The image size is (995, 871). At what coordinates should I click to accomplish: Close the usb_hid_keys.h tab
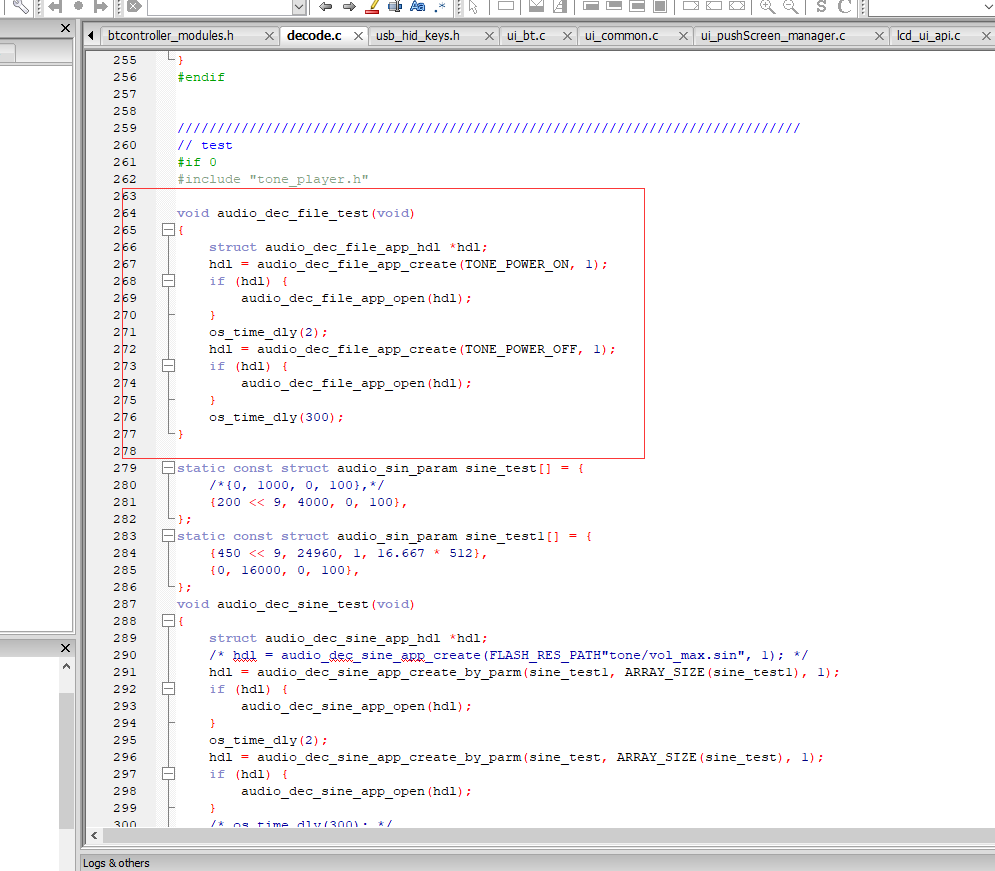pos(489,36)
